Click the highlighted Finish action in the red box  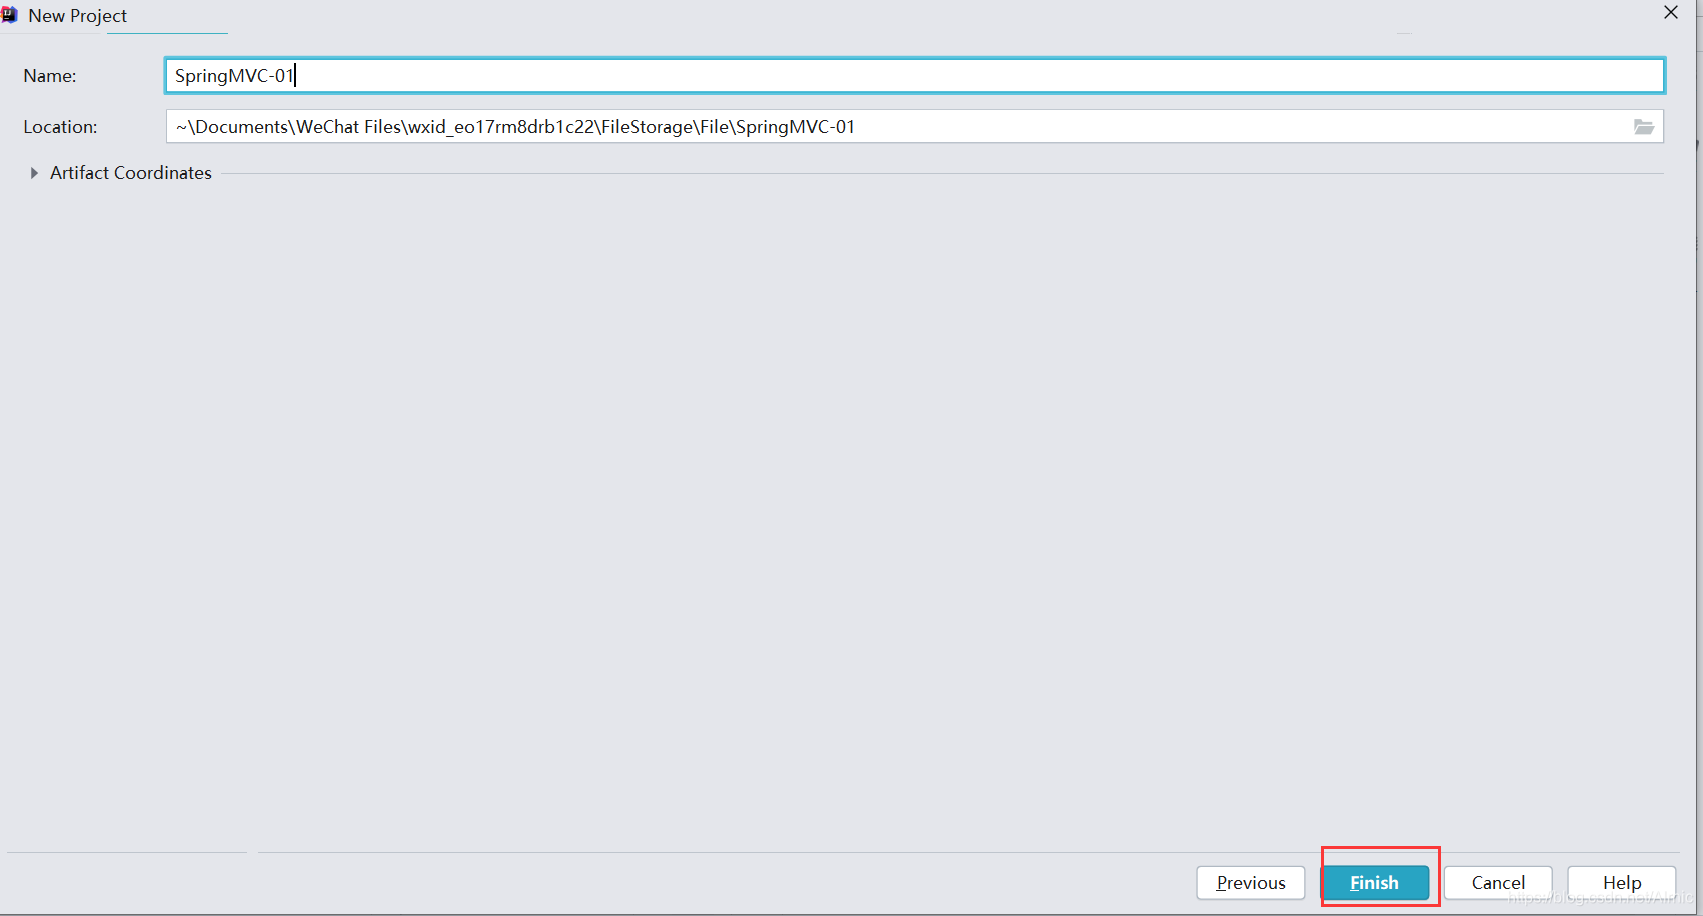[1375, 882]
